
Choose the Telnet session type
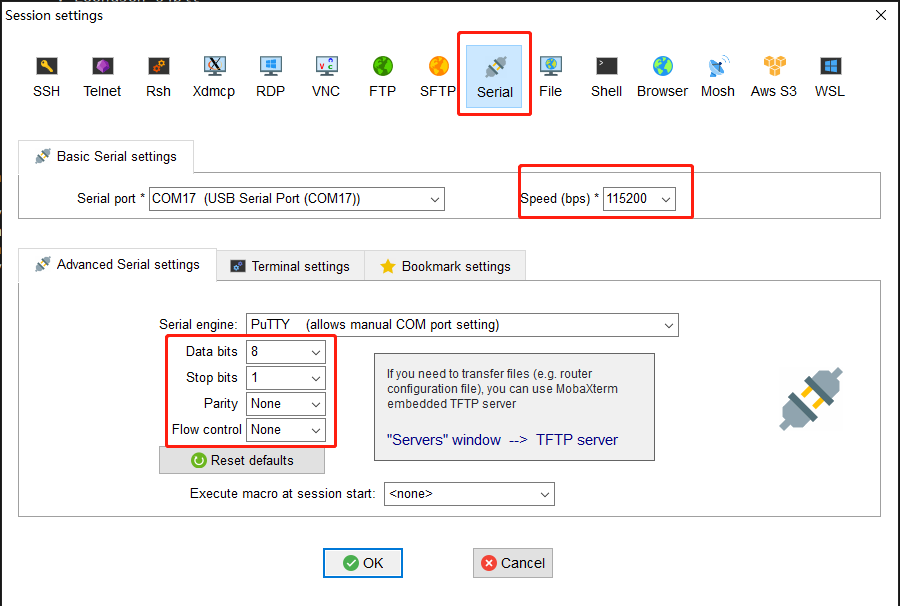click(102, 77)
